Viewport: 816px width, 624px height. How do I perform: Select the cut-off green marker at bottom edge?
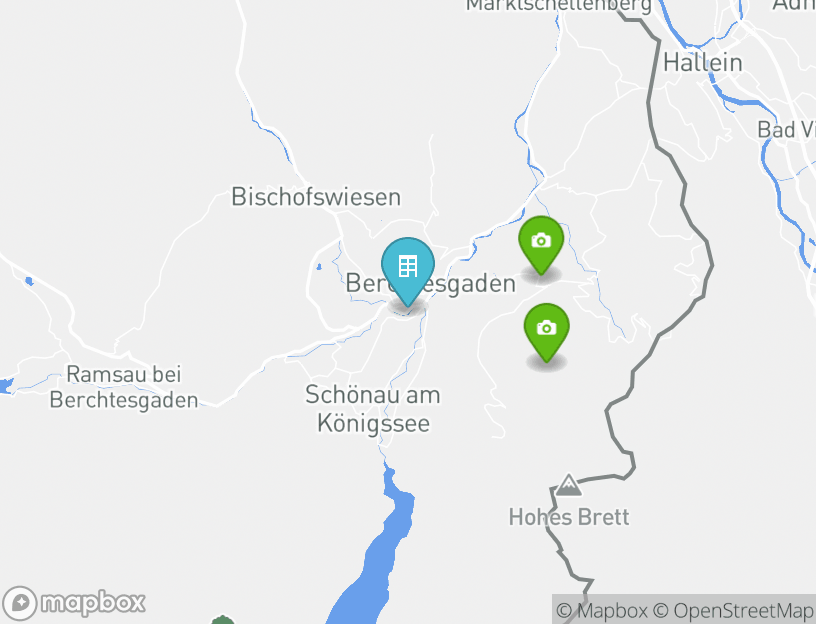pos(222,619)
